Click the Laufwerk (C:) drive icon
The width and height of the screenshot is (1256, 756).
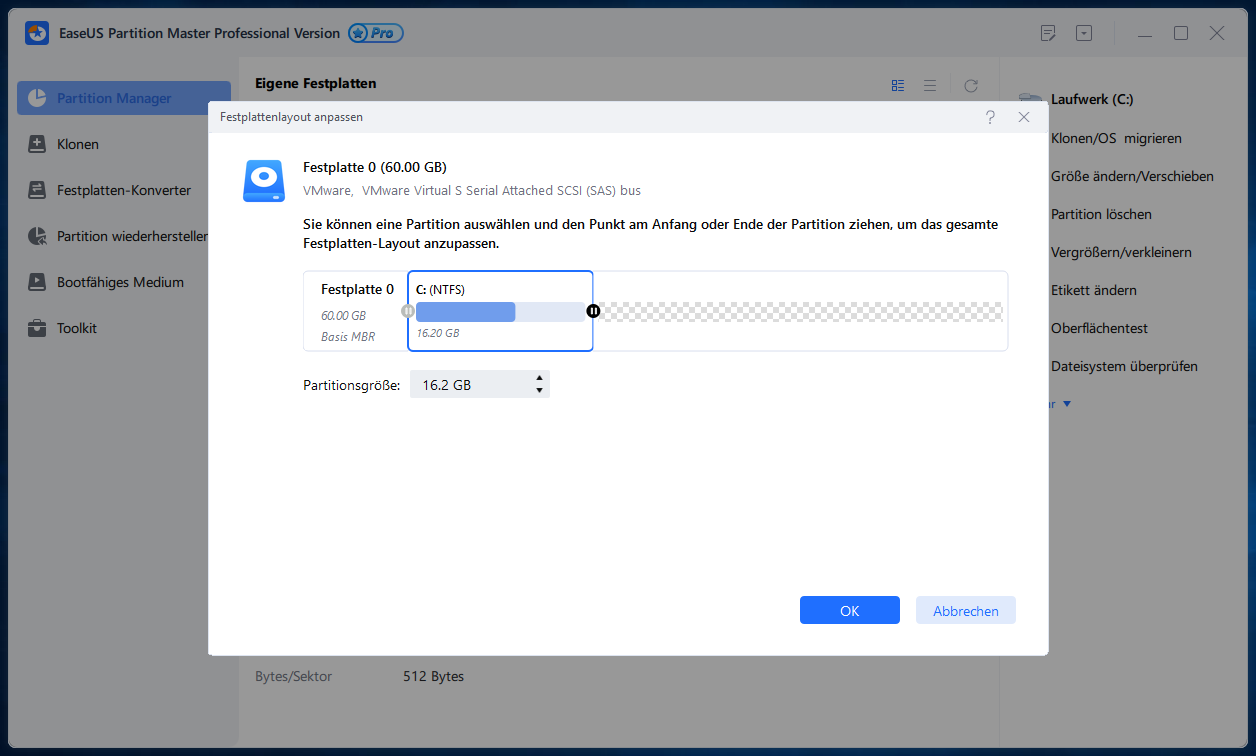point(1030,100)
